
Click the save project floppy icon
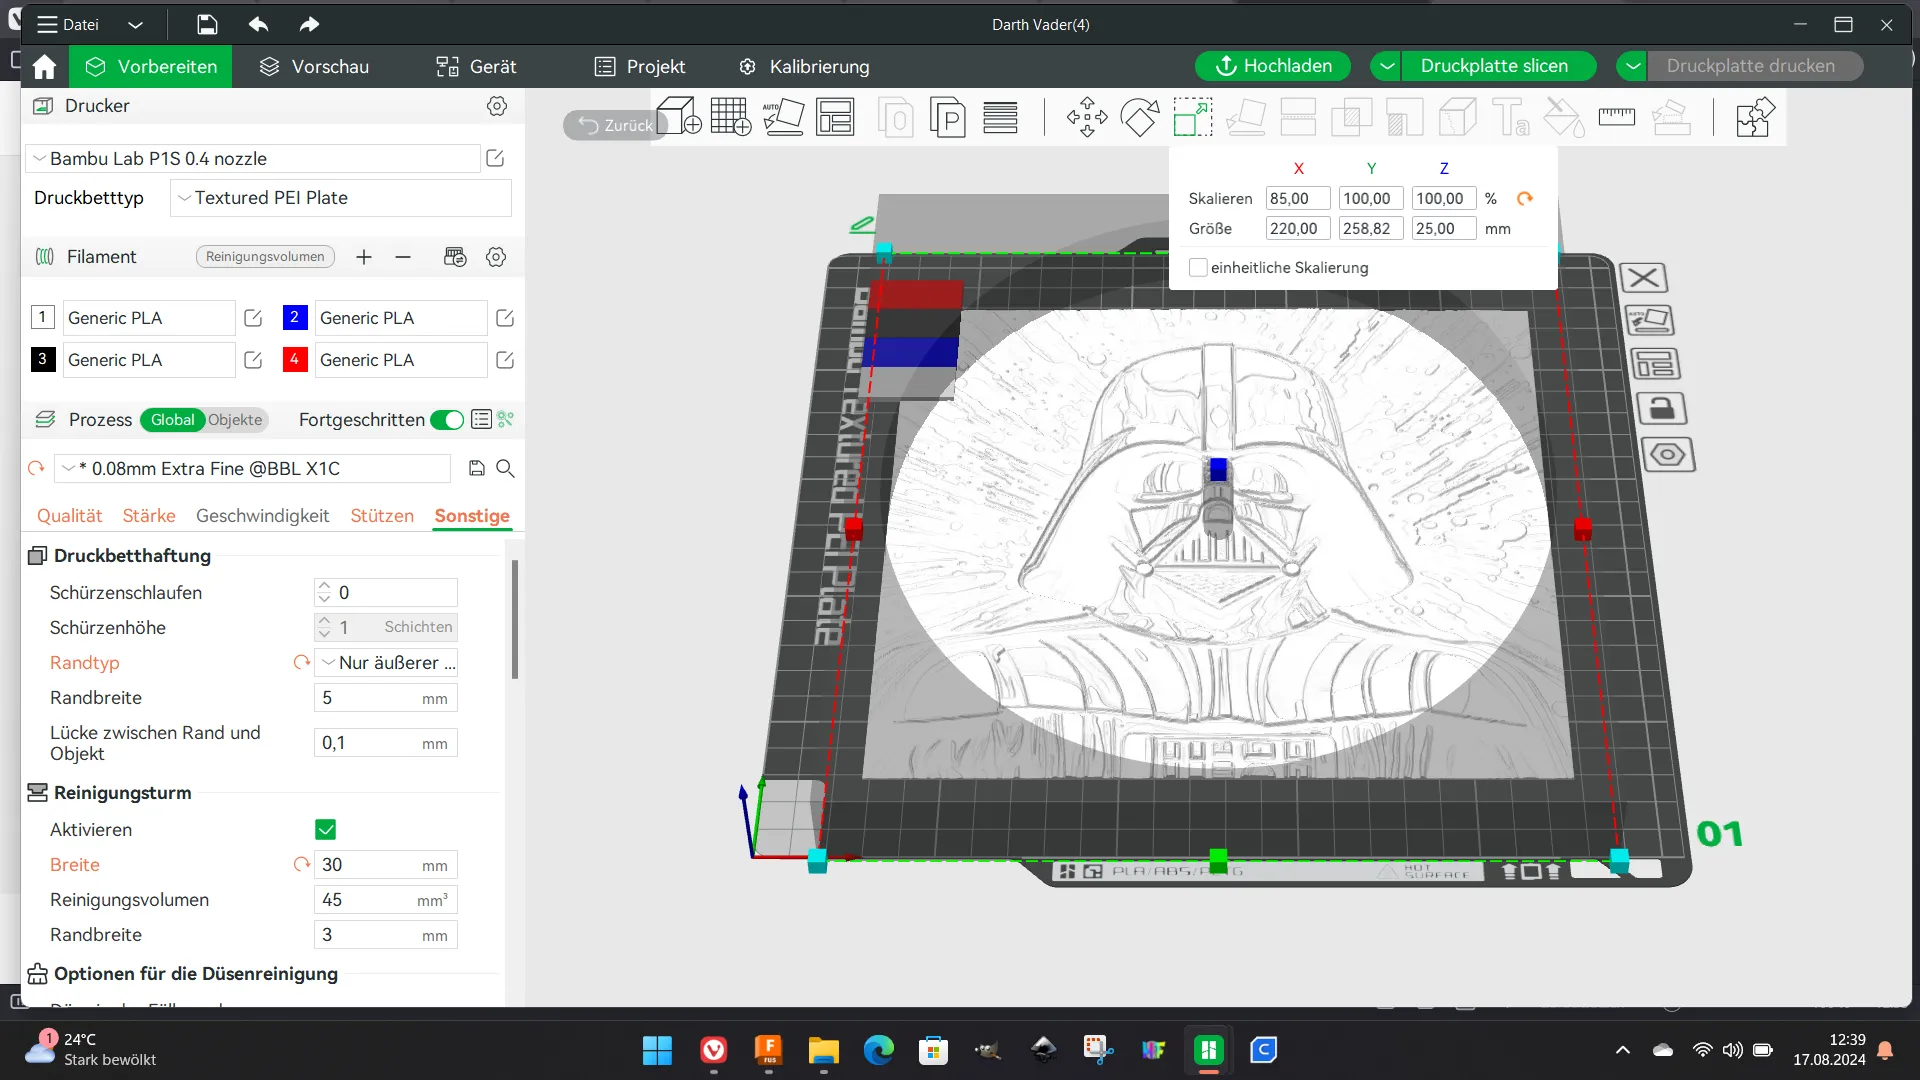207,24
